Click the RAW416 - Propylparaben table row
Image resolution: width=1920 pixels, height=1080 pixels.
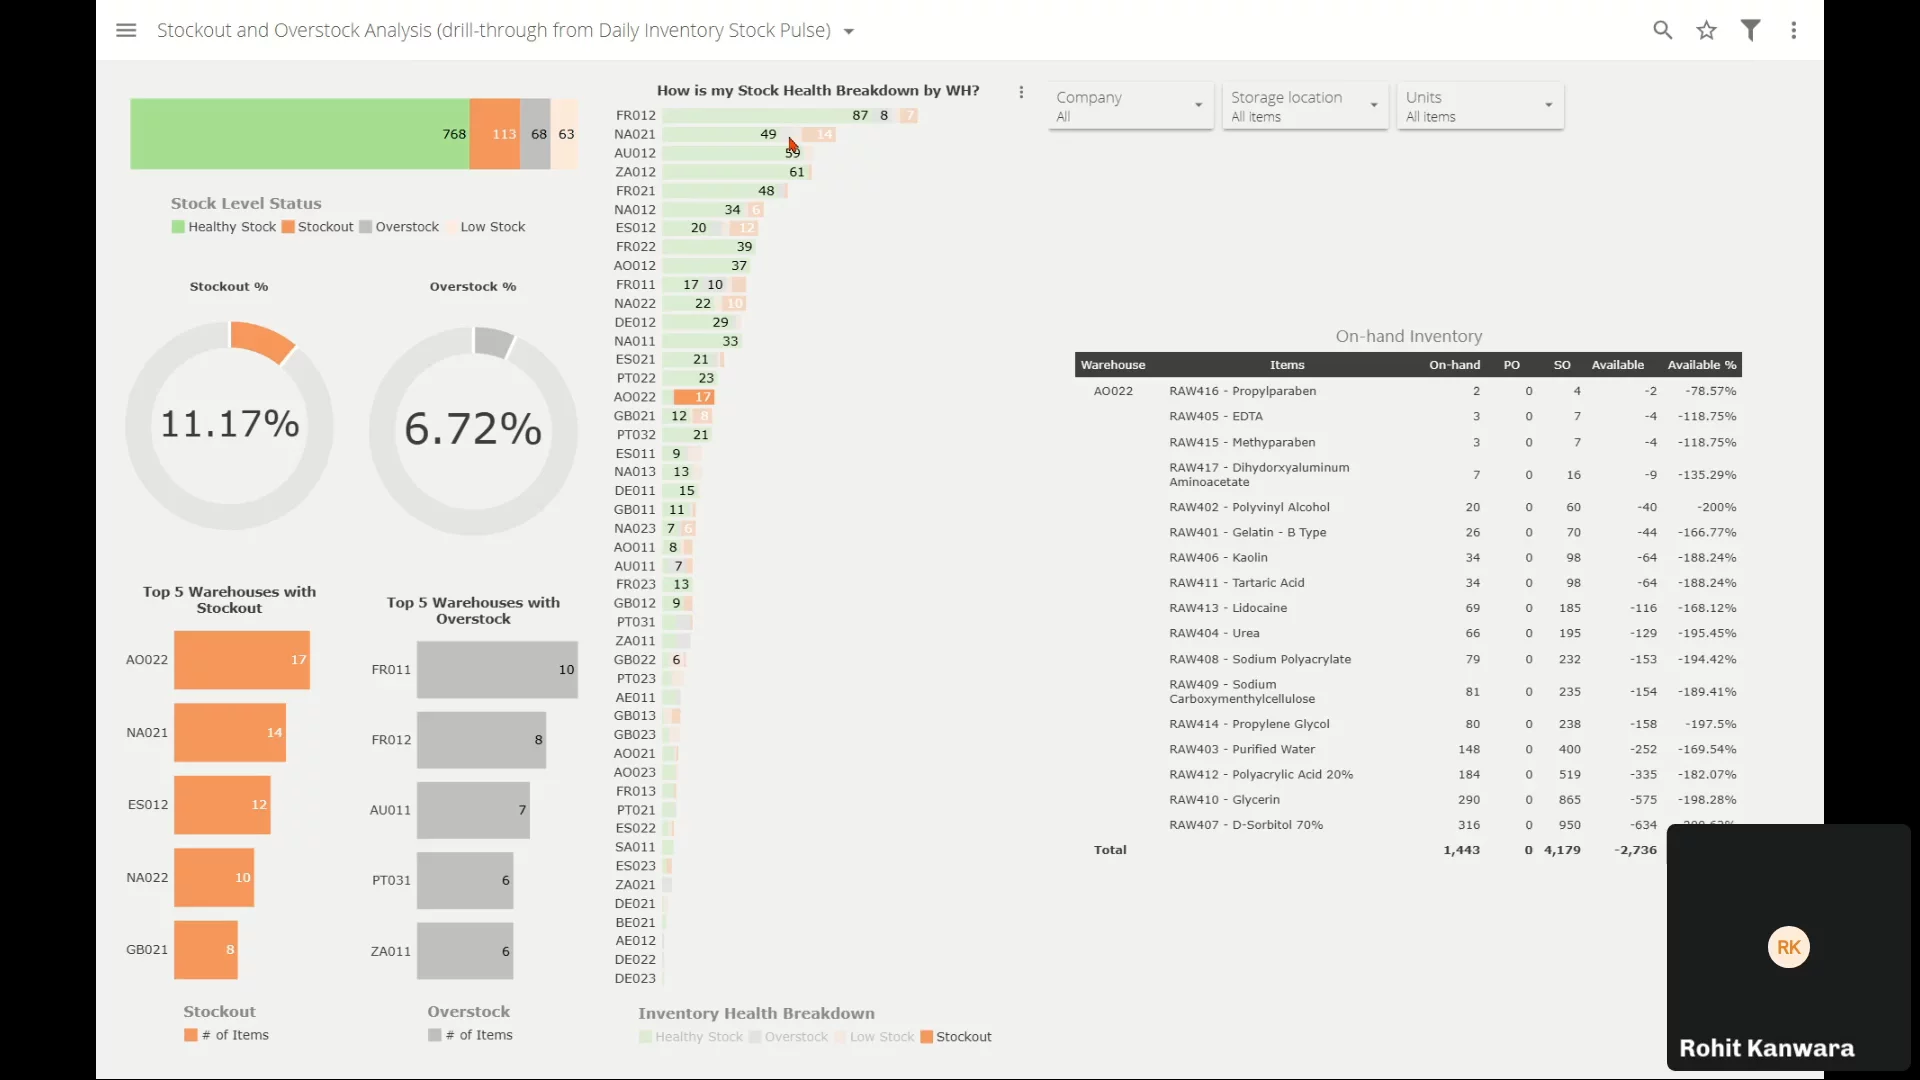[1242, 391]
